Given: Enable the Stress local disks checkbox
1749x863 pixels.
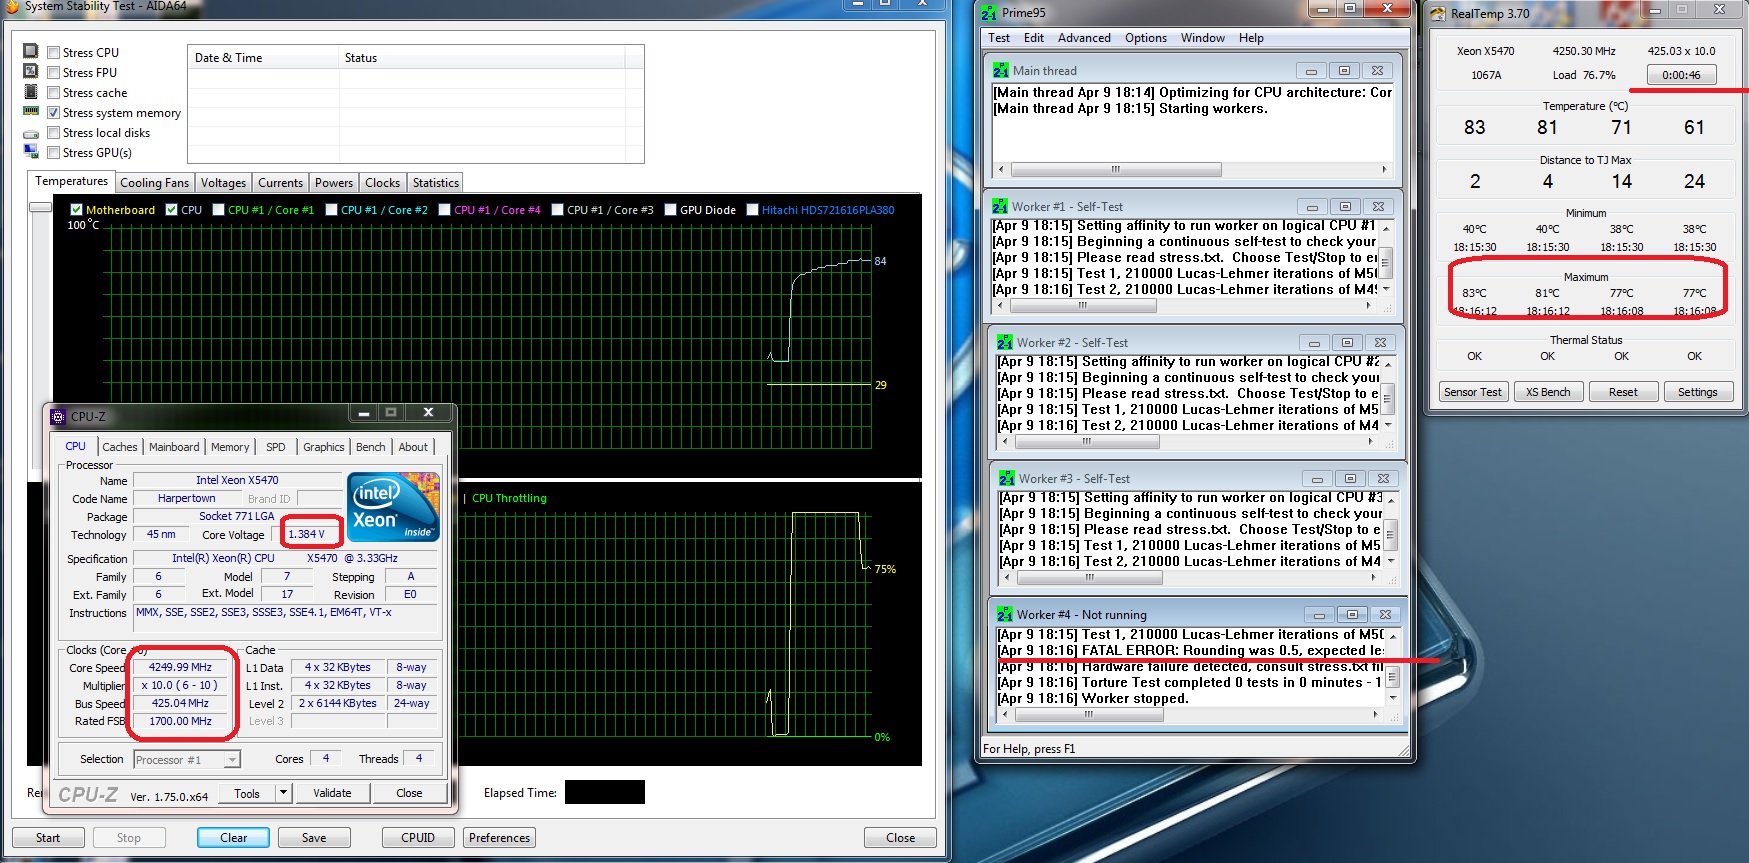Looking at the screenshot, I should click(54, 132).
